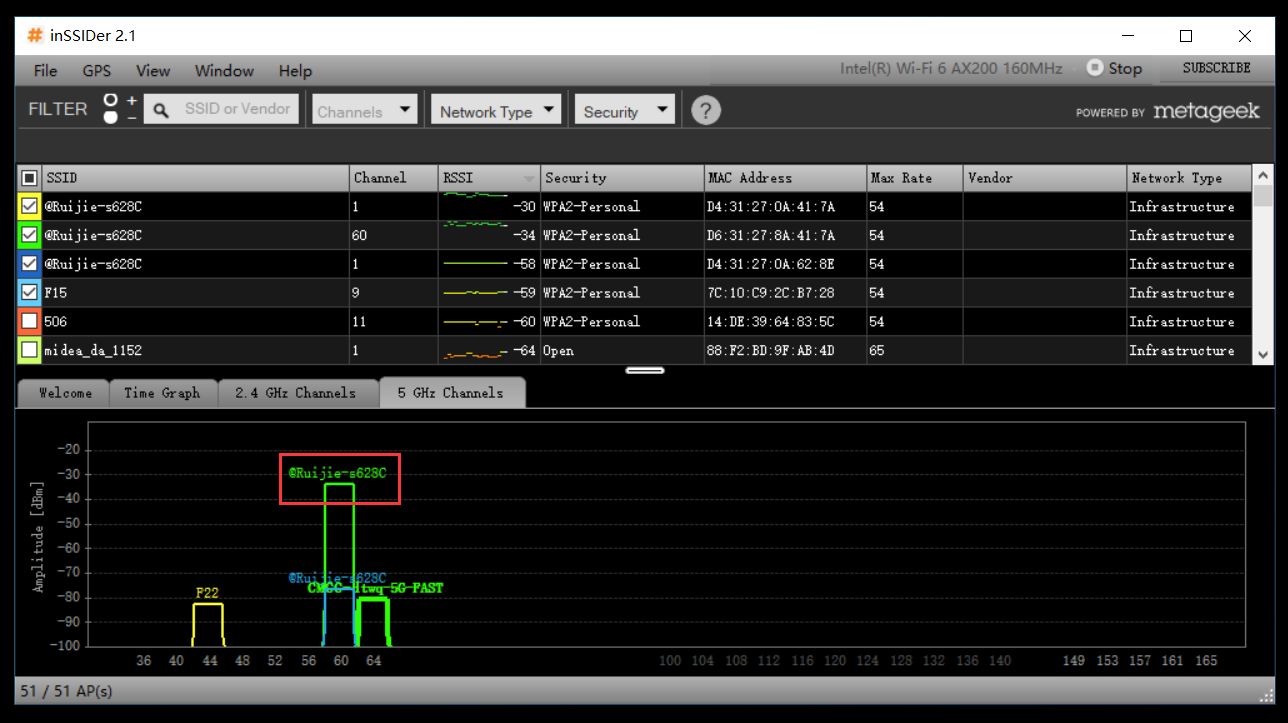
Task: Click the panel splitter handle below table
Action: 645,370
